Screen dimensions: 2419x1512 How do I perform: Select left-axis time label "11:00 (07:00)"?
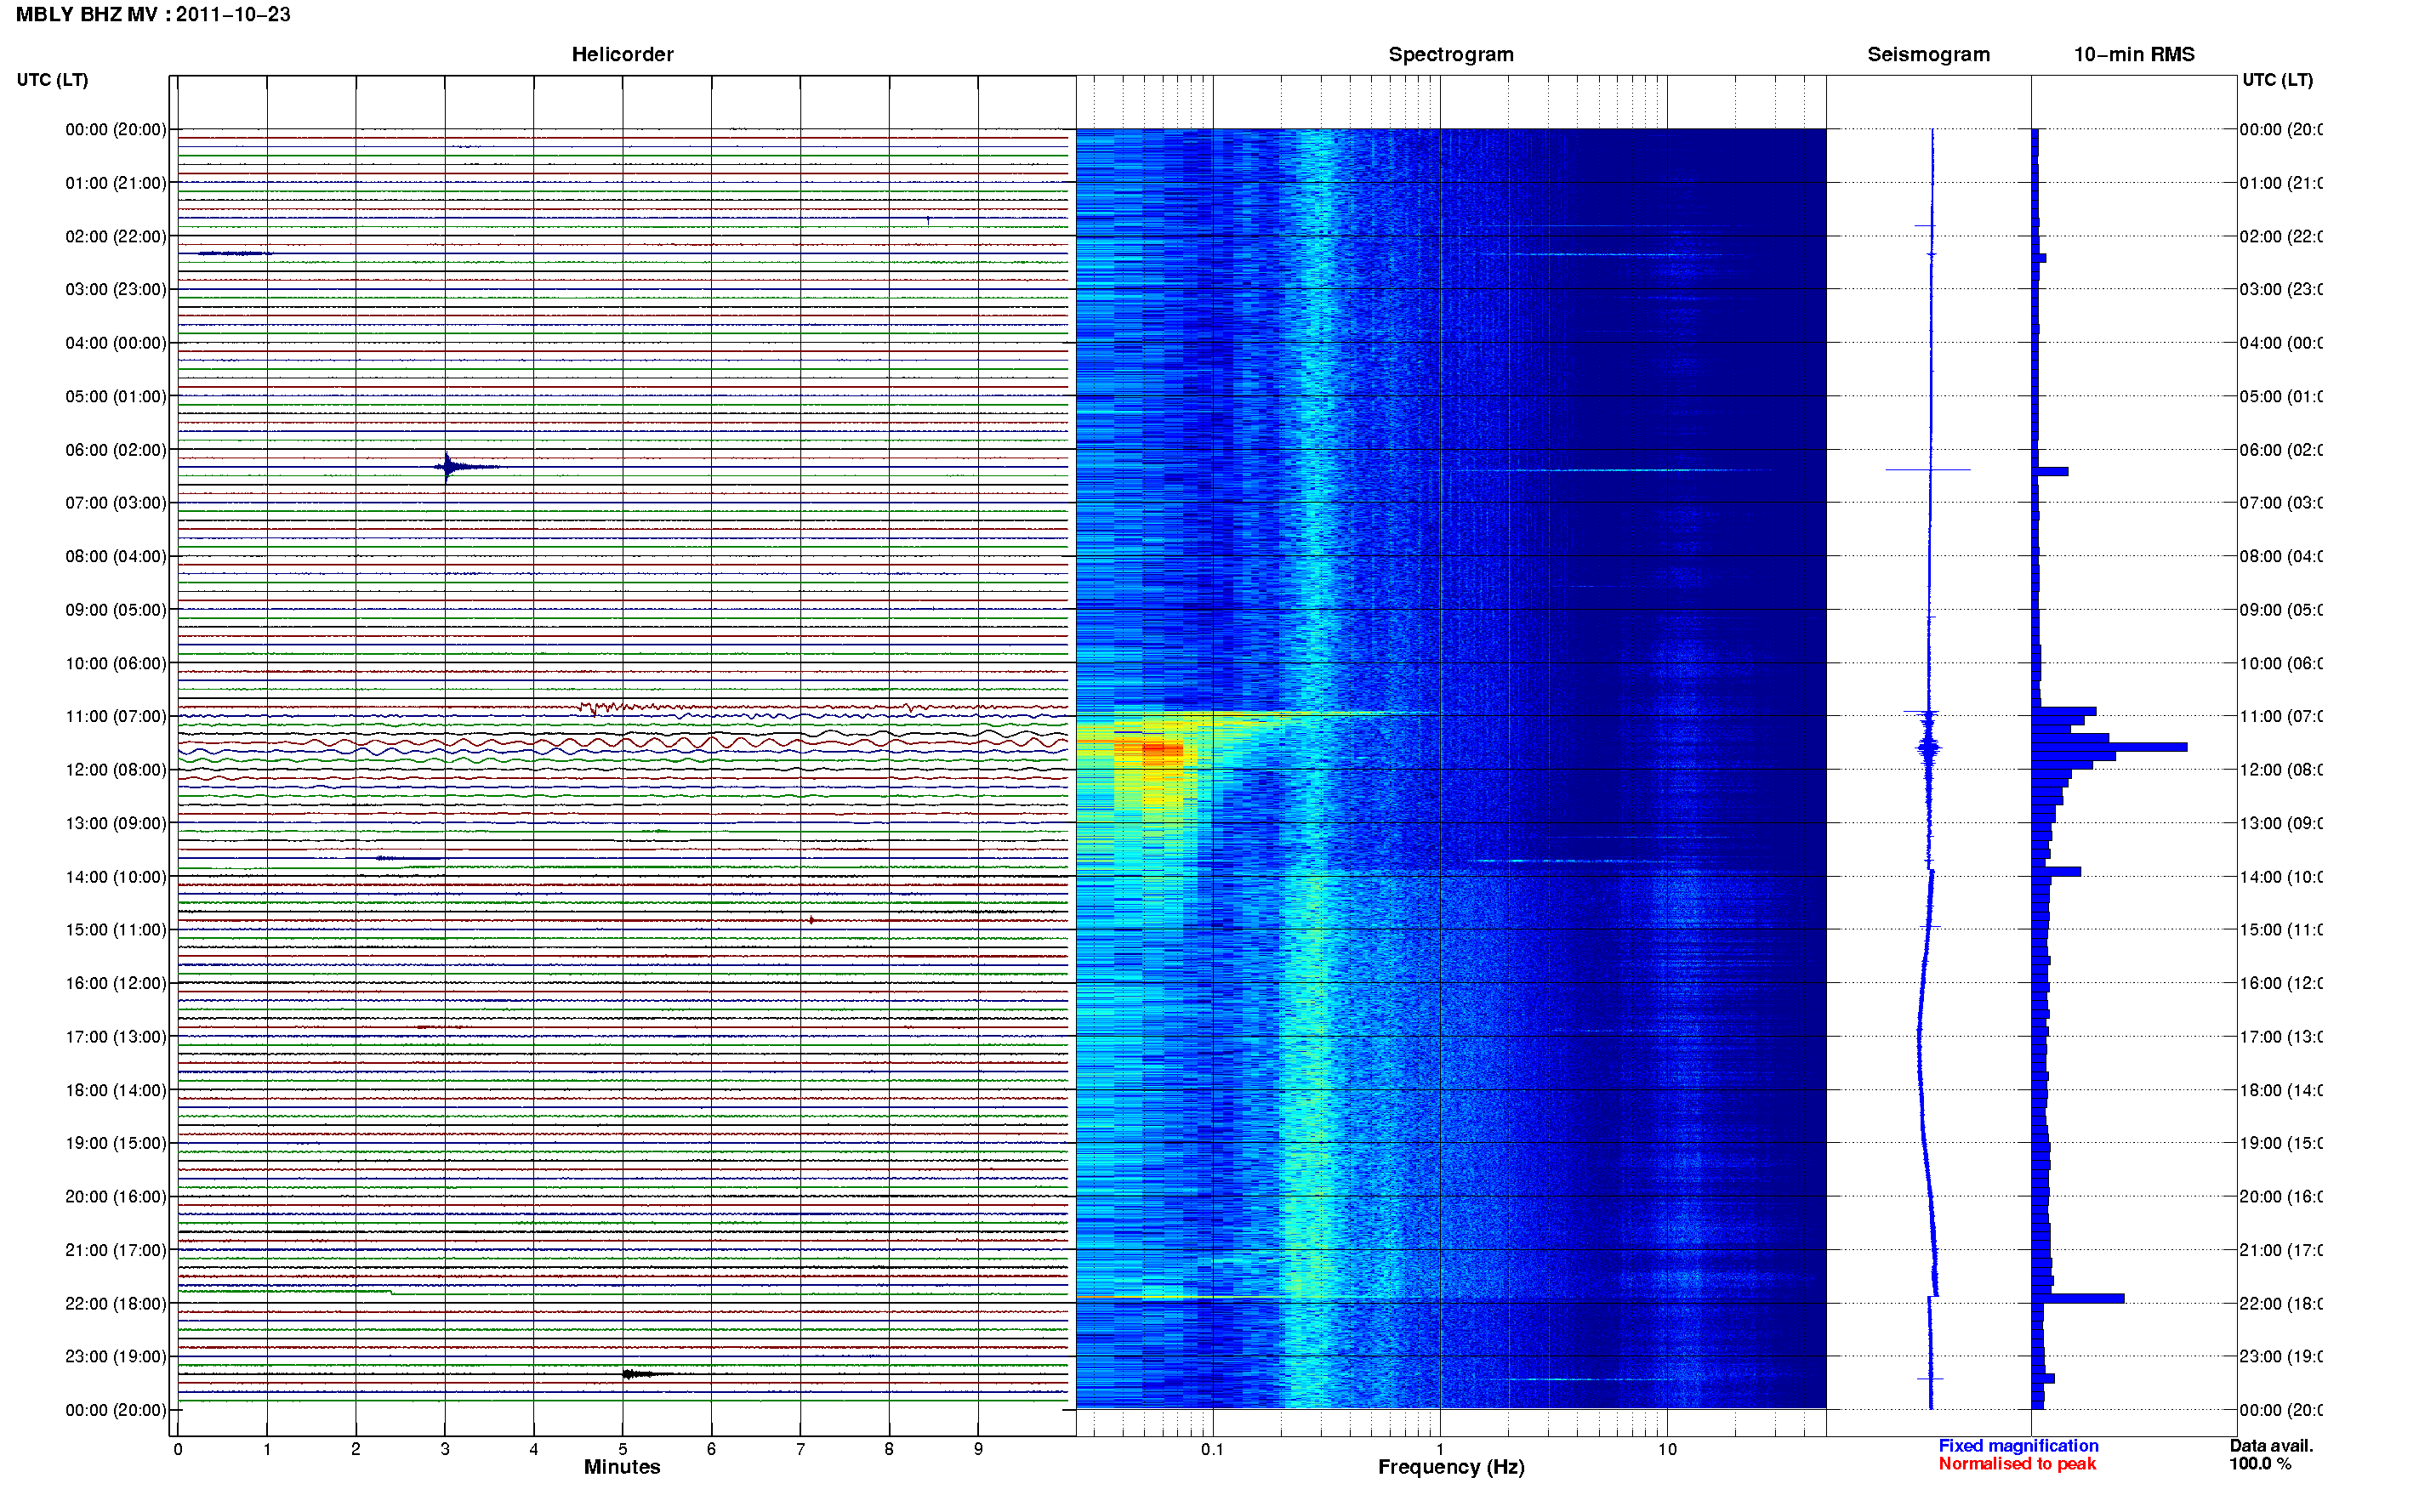click(116, 717)
